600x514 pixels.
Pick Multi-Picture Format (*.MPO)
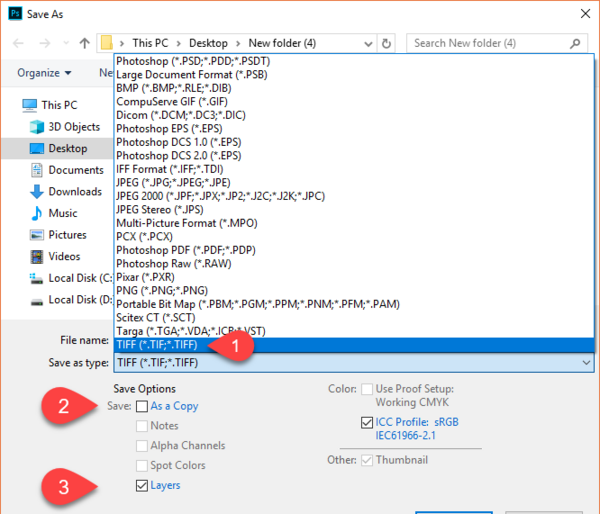point(354,223)
